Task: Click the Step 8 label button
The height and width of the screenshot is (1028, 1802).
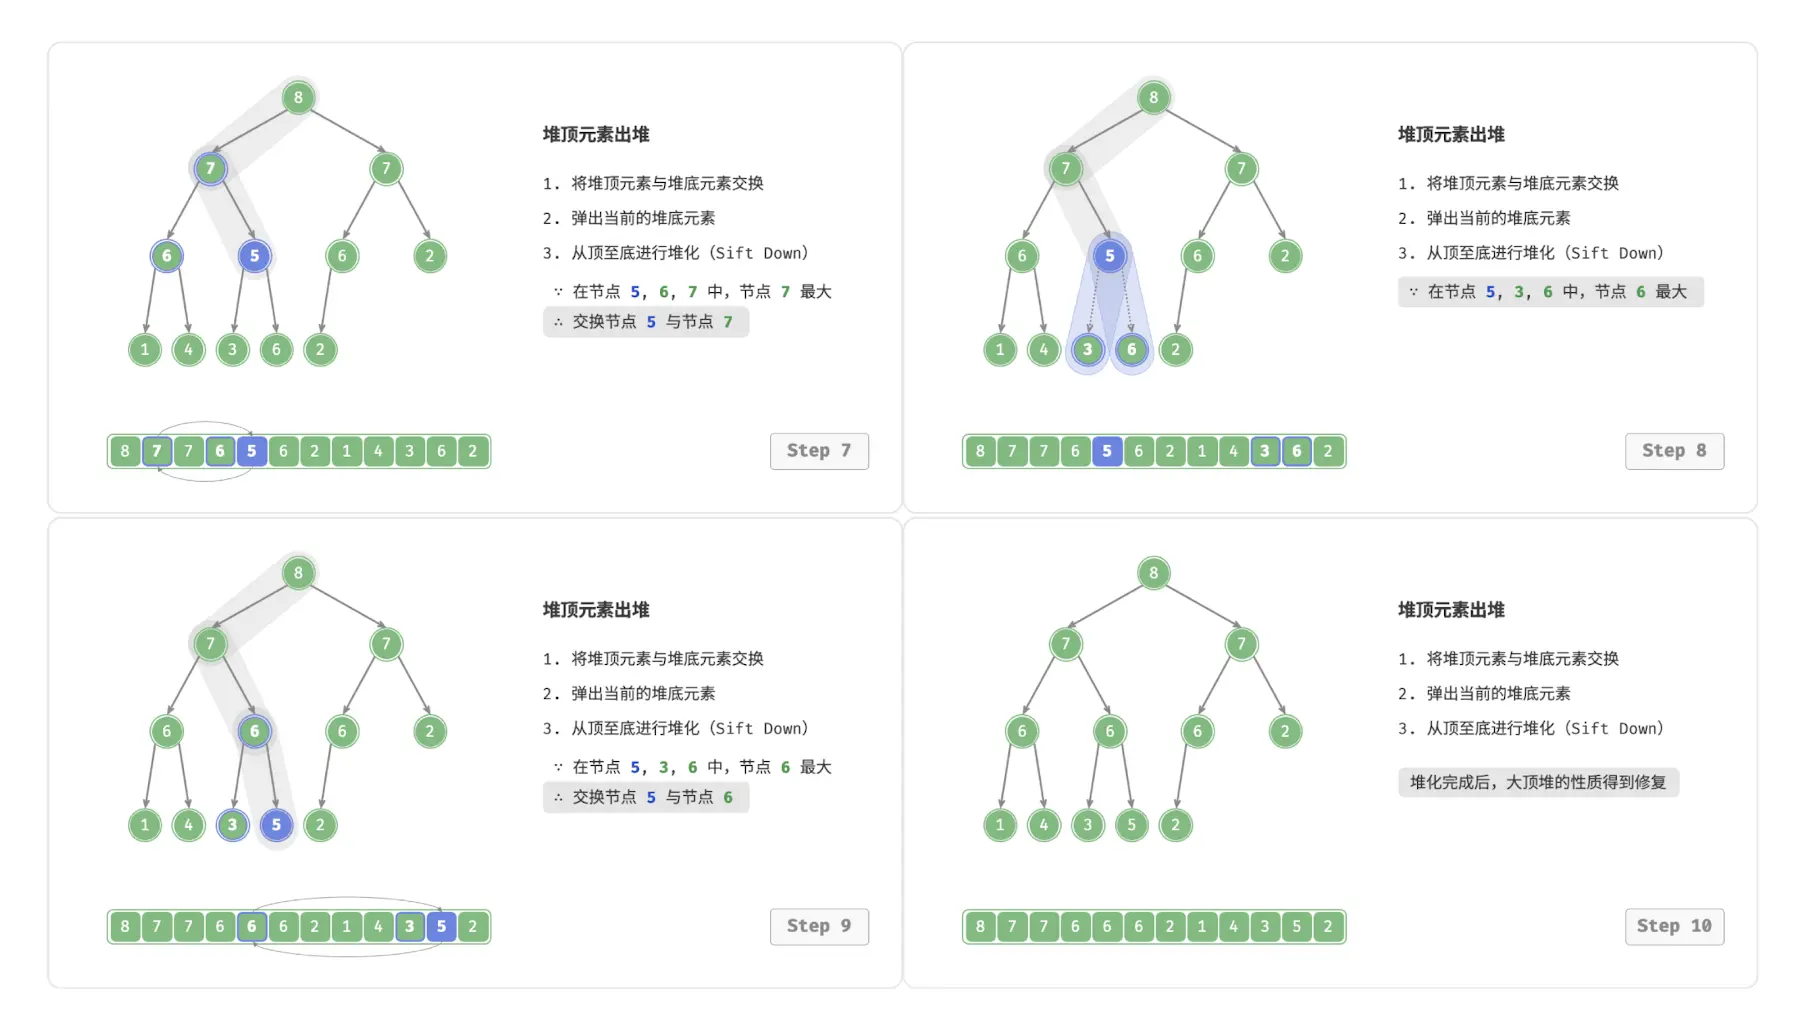Action: tap(1674, 451)
